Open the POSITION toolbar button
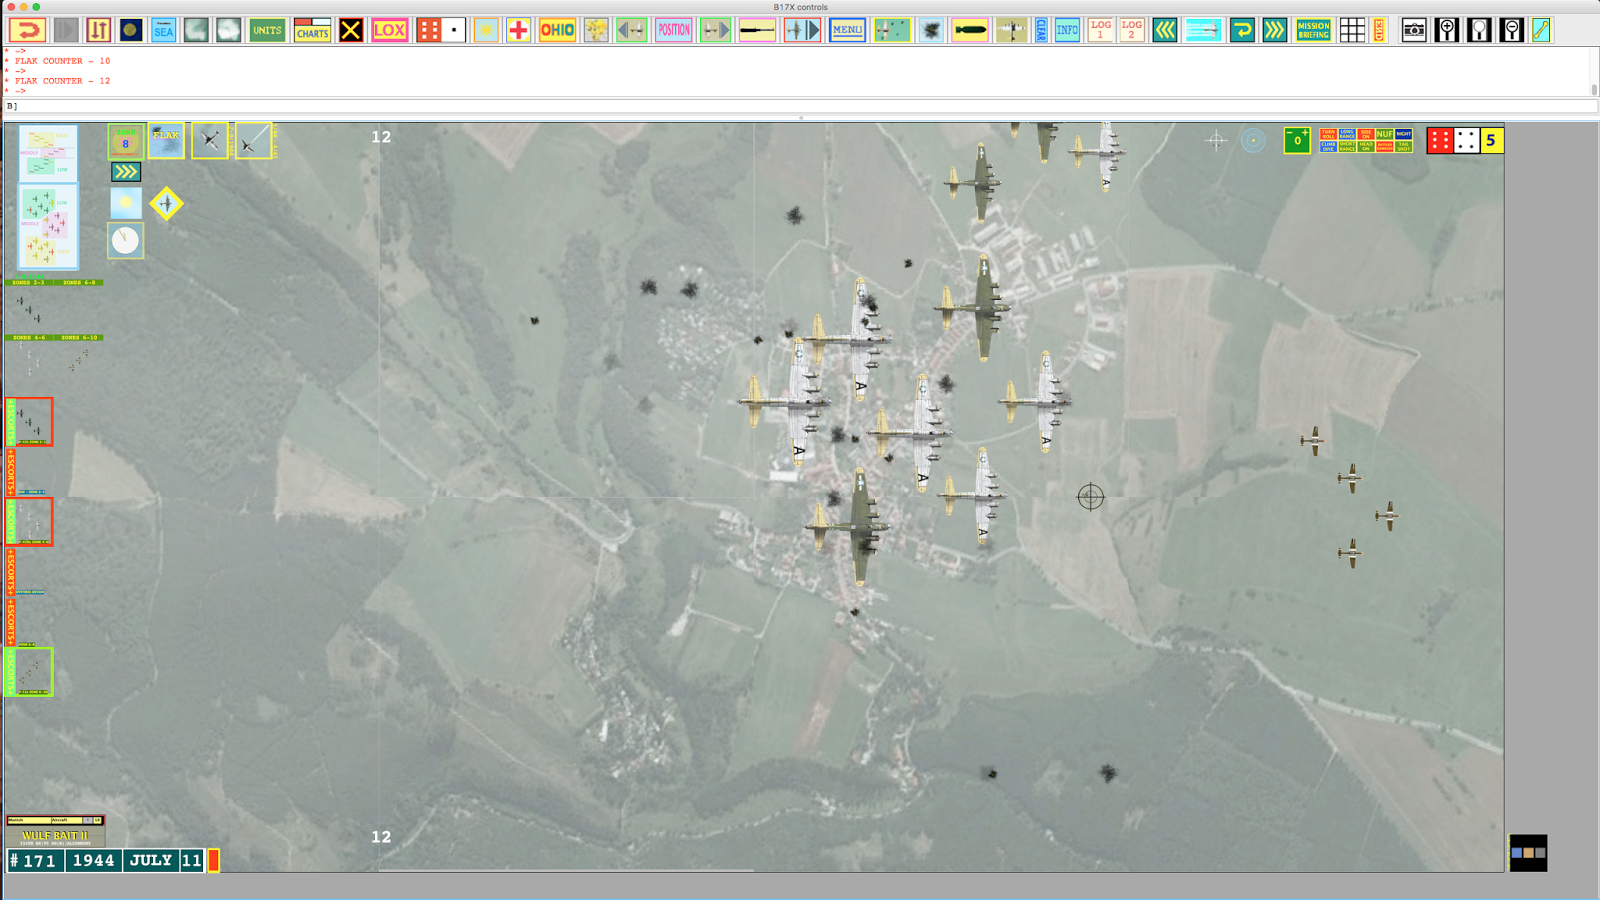Image resolution: width=1600 pixels, height=900 pixels. (x=674, y=30)
